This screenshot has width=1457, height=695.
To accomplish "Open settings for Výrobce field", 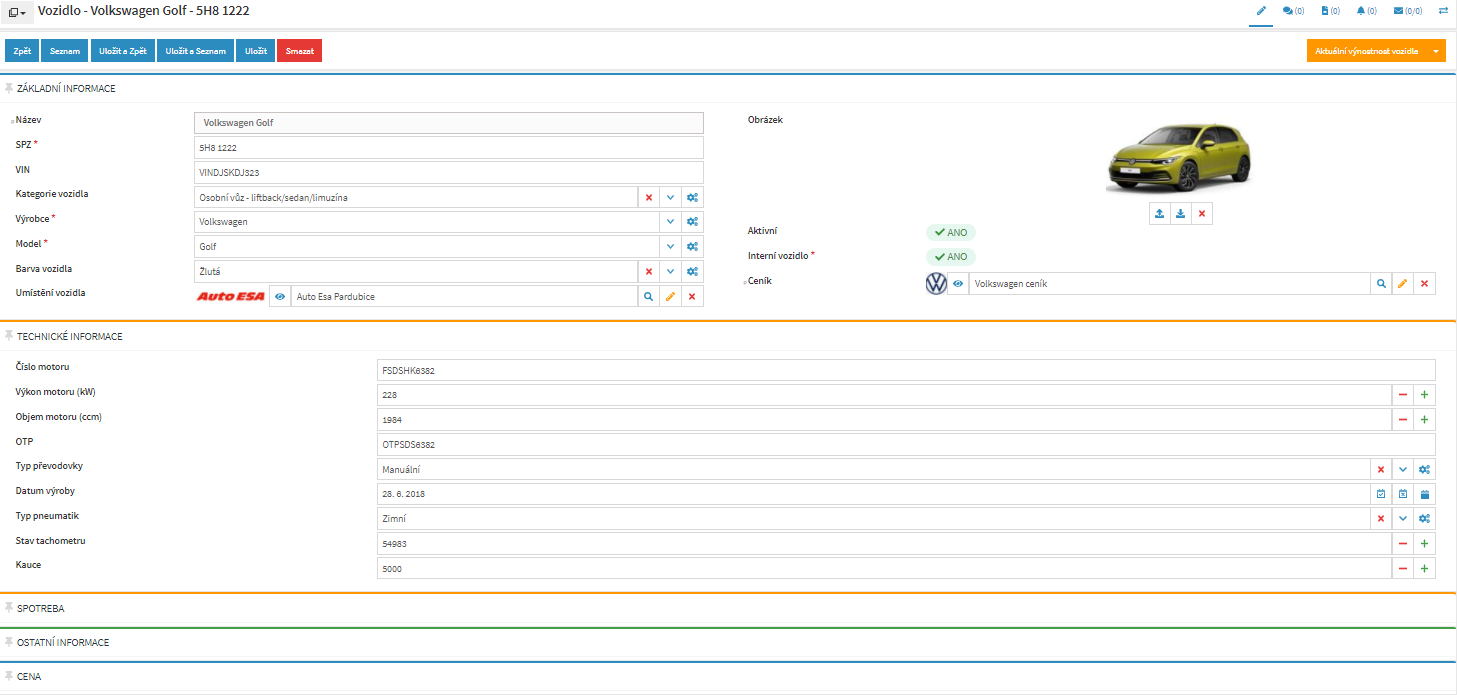I will [x=692, y=222].
